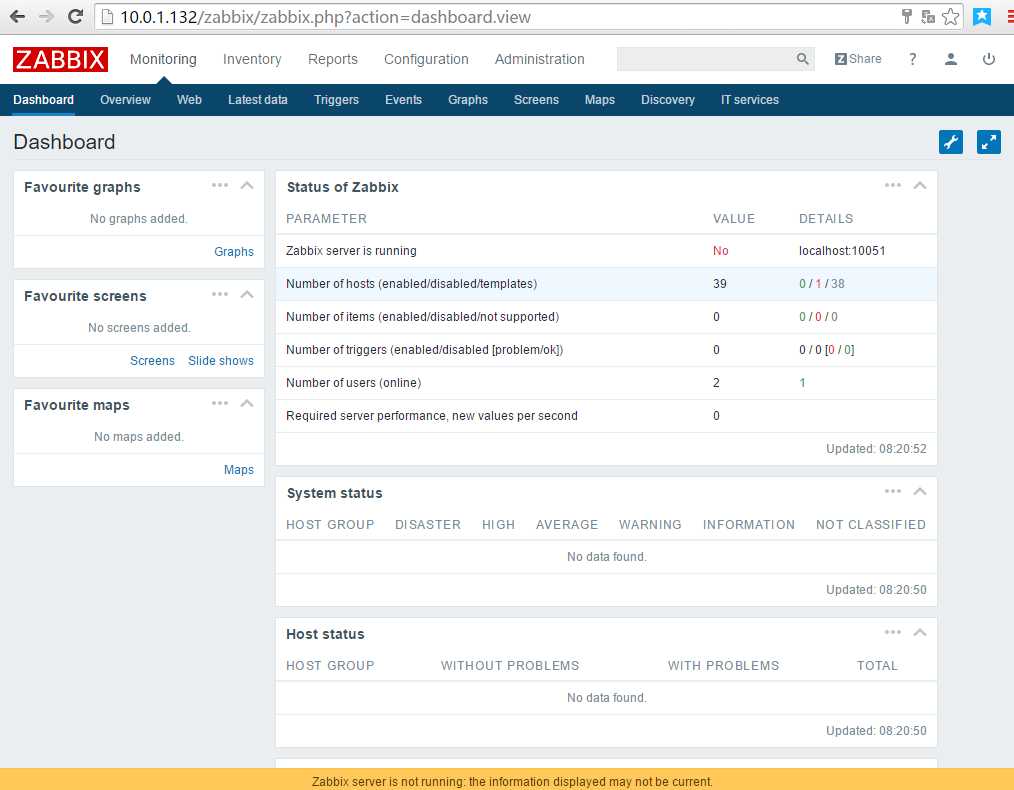Click the wrench edit dashboard button
The width and height of the screenshot is (1014, 790).
pos(951,142)
